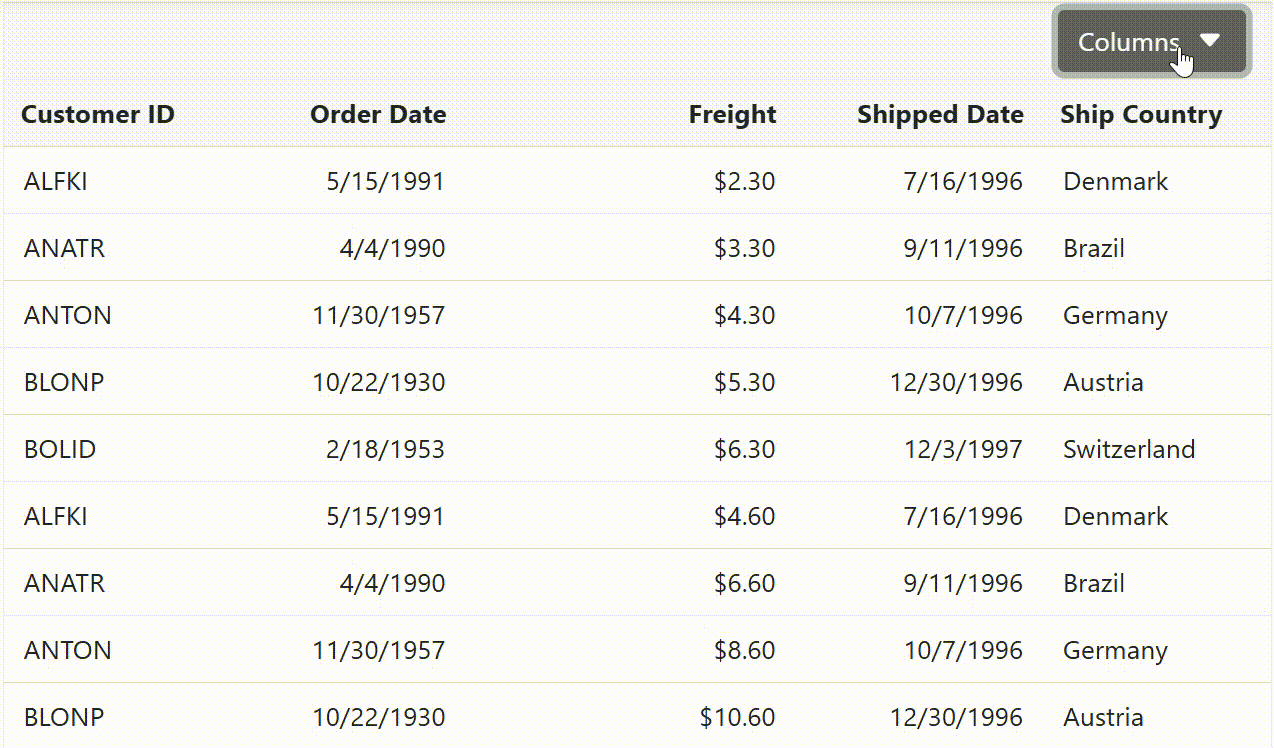This screenshot has width=1274, height=748.
Task: Open the Columns dropdown button
Action: 1128,42
